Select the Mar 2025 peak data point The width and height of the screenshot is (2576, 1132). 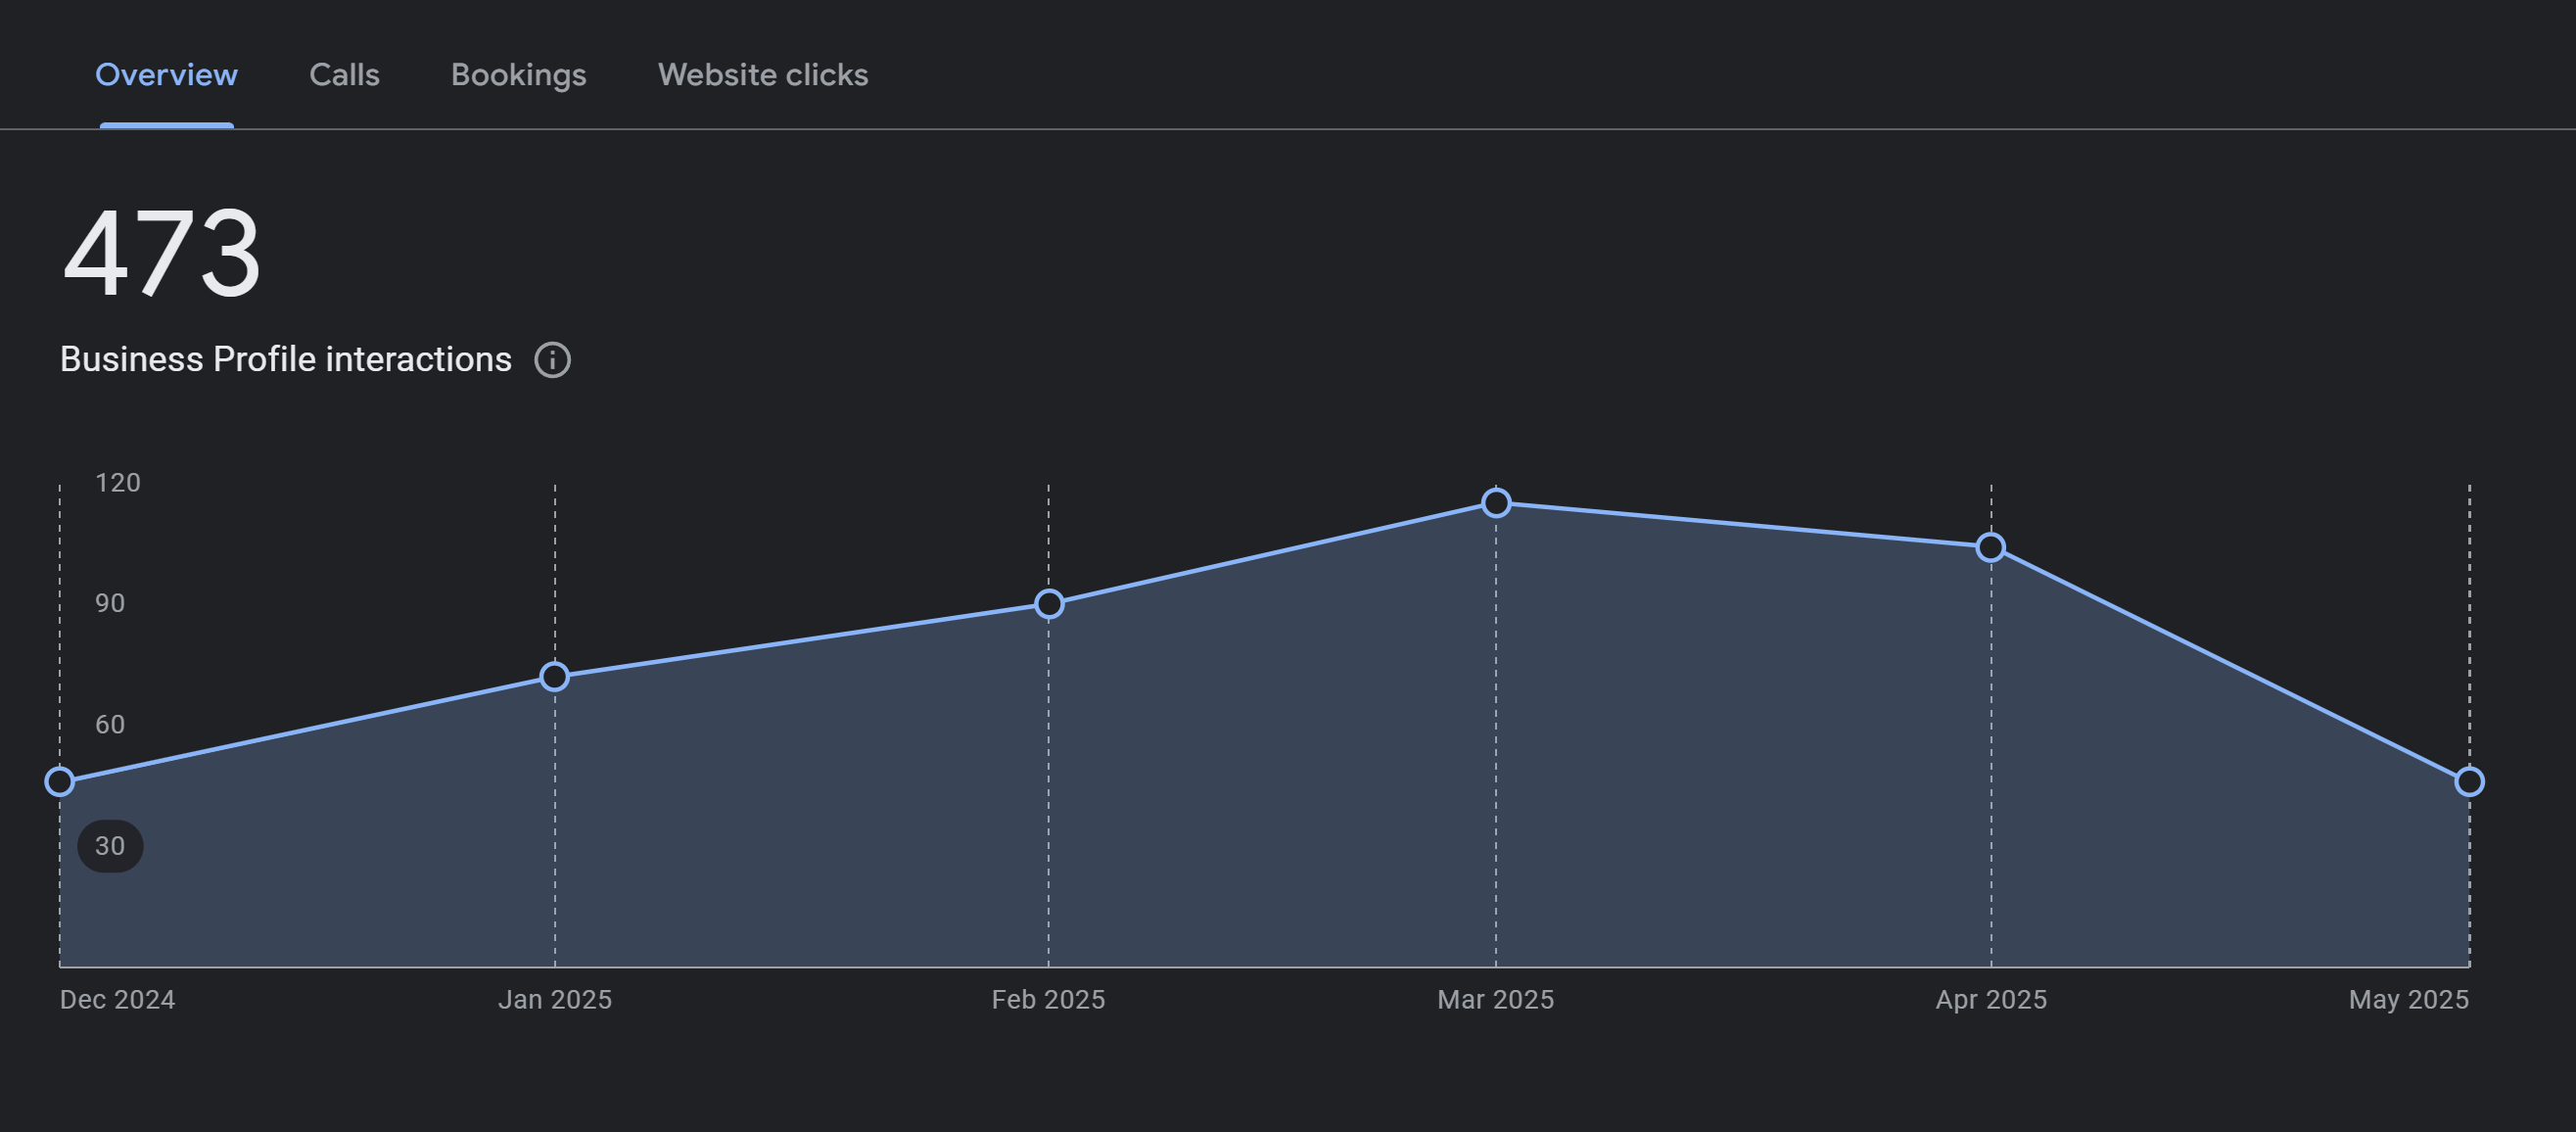[x=1496, y=503]
